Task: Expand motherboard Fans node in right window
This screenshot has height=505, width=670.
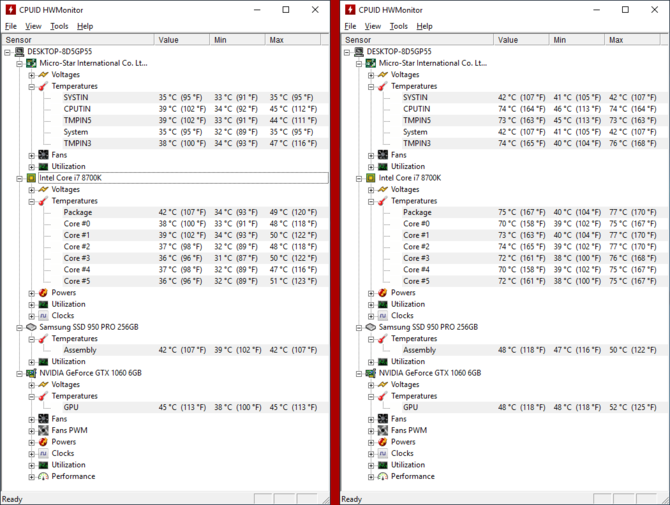Action: tap(371, 156)
